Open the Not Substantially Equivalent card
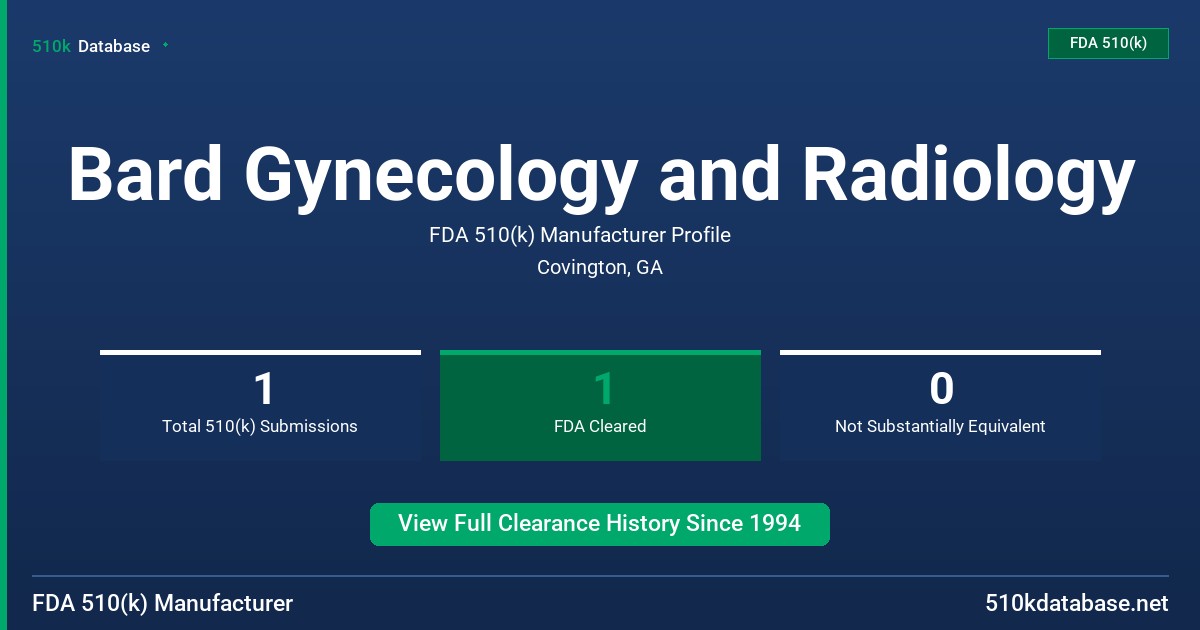The image size is (1200, 630). (940, 406)
